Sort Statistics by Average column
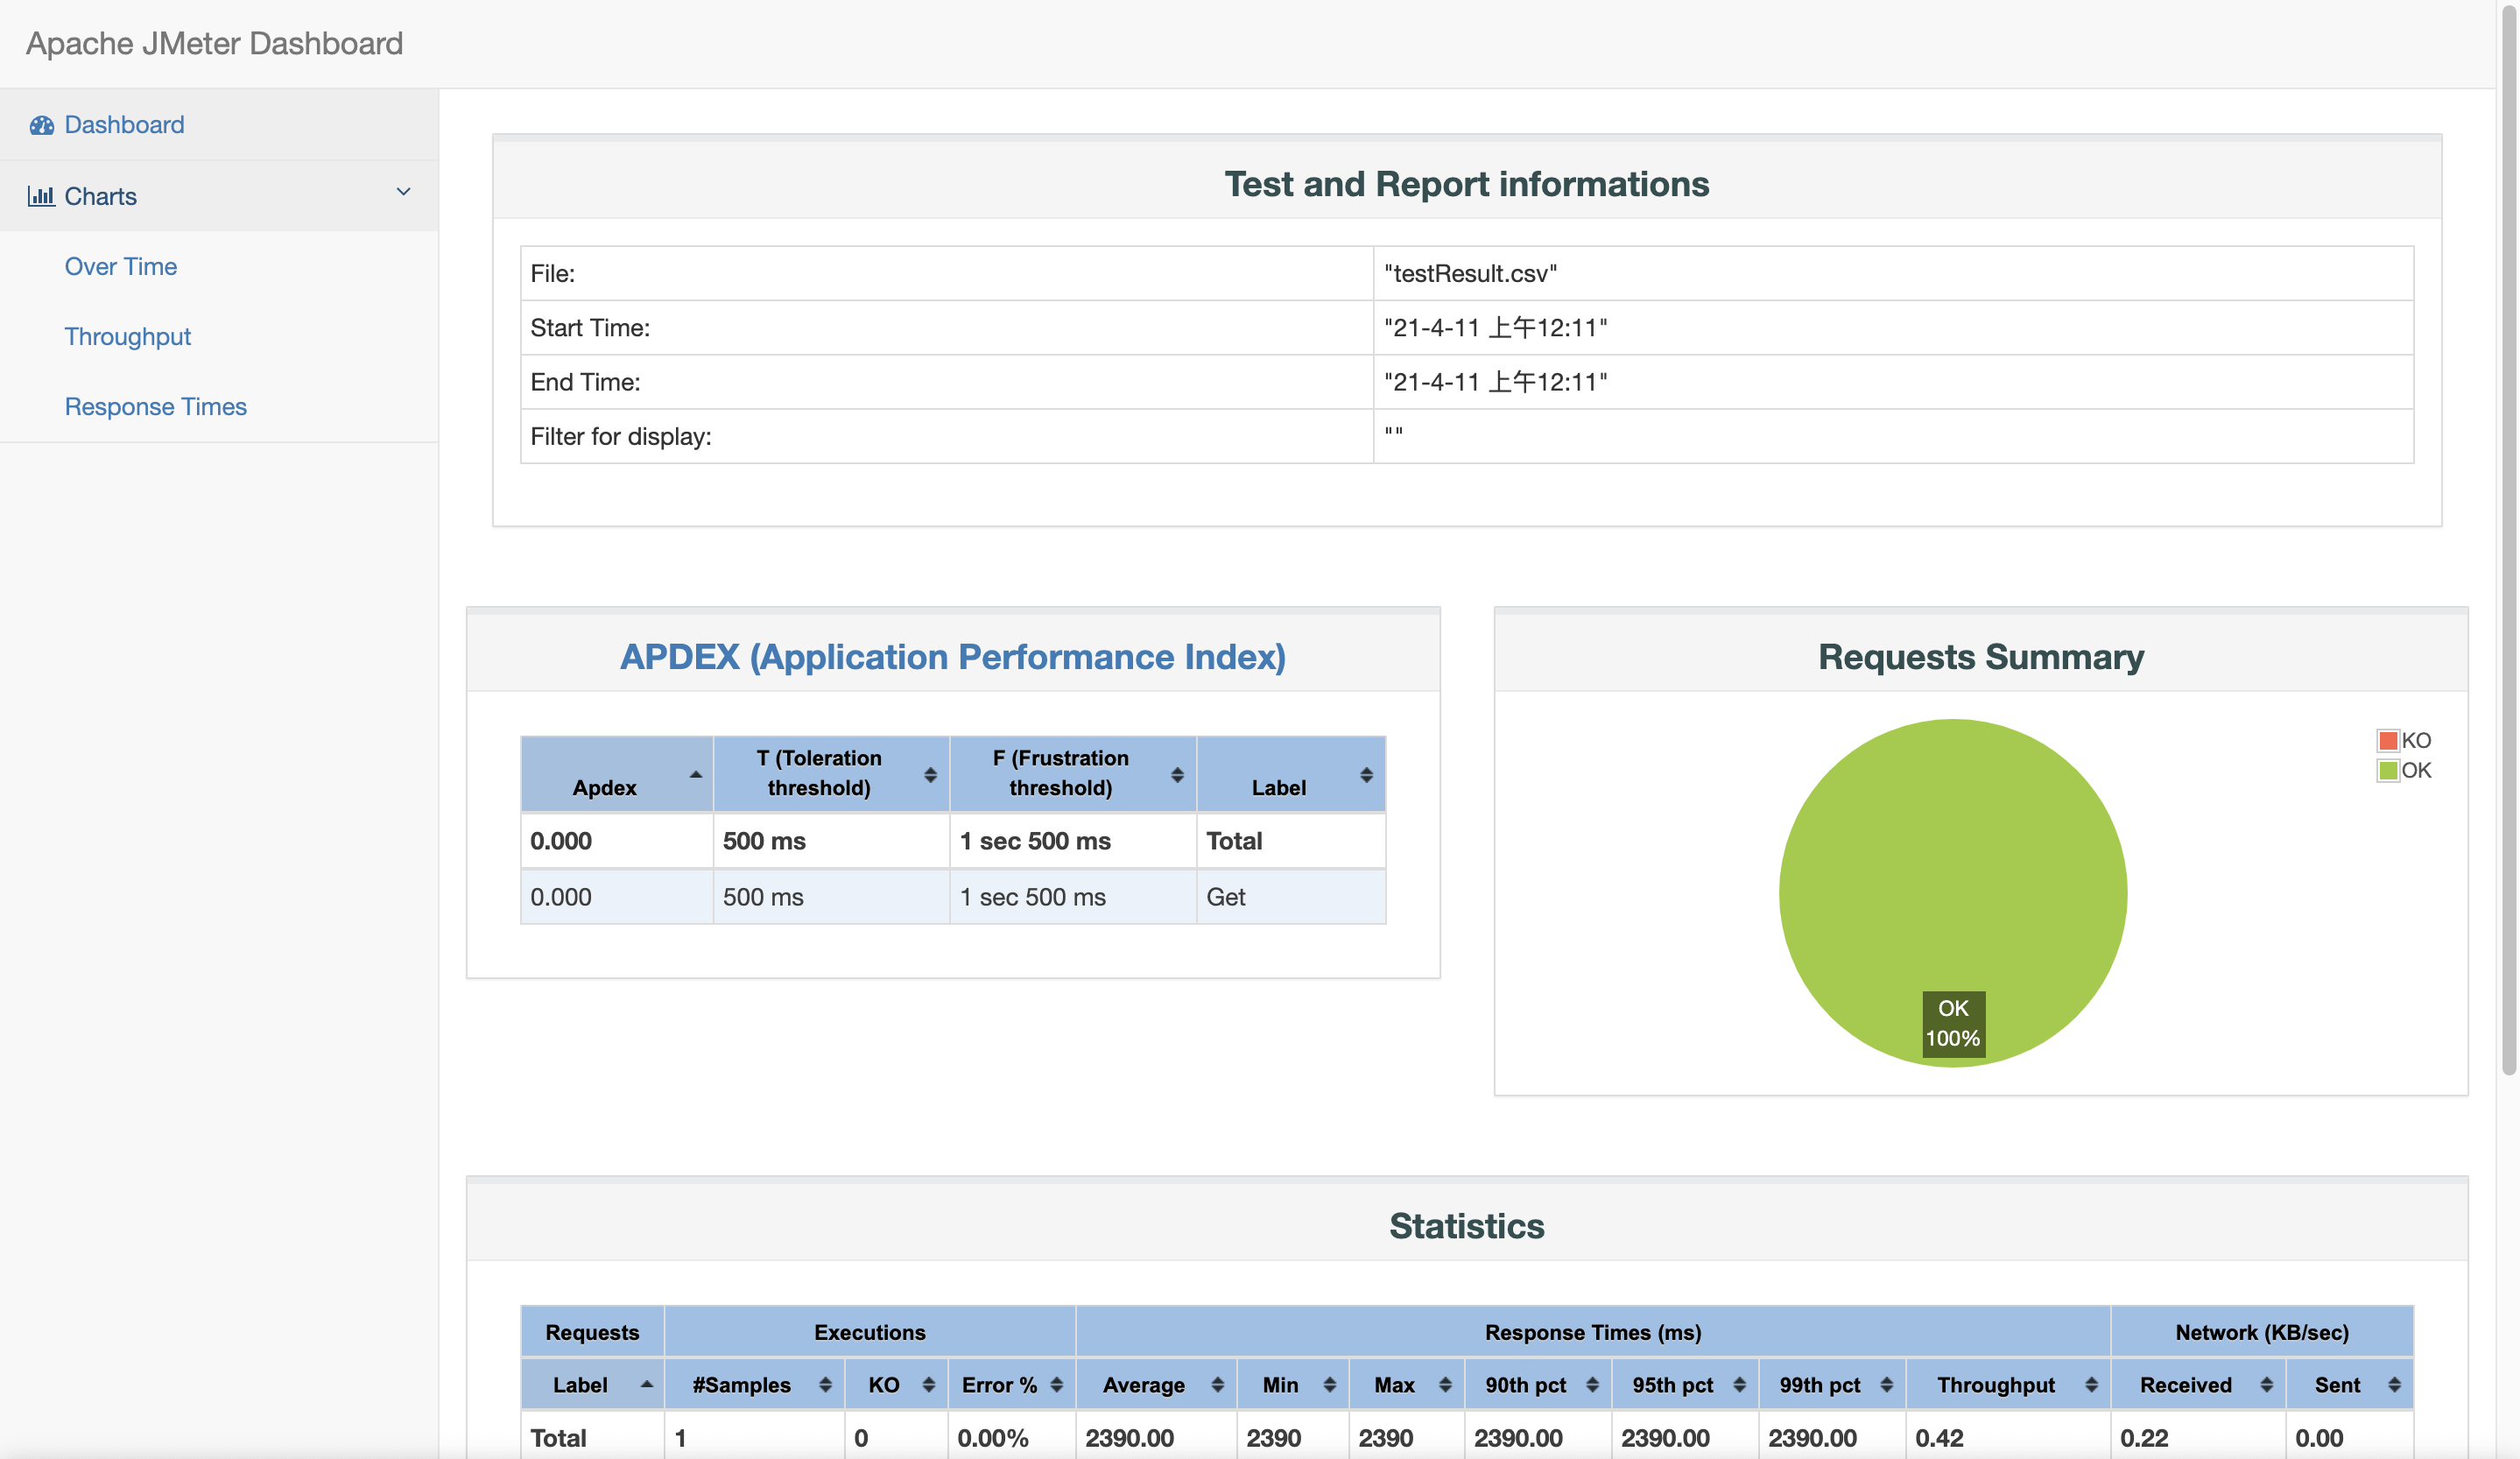Viewport: 2520px width, 1459px height. [x=1156, y=1385]
